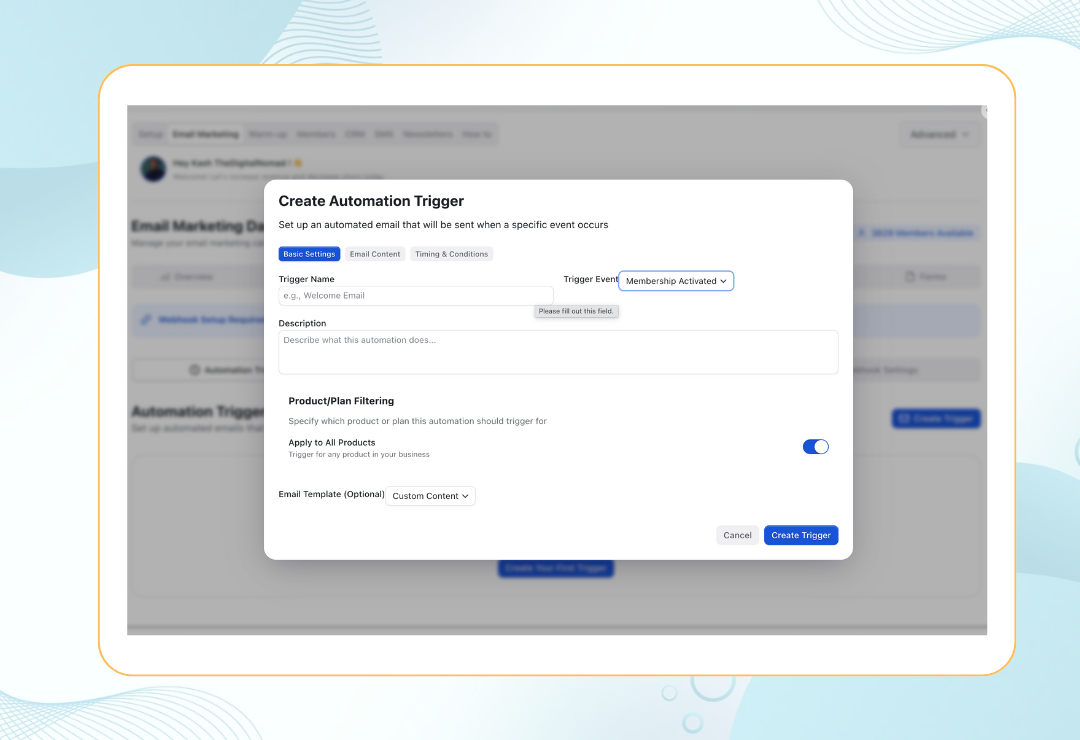This screenshot has width=1080, height=740.
Task: Open the Trigger Event dropdown
Action: click(676, 281)
